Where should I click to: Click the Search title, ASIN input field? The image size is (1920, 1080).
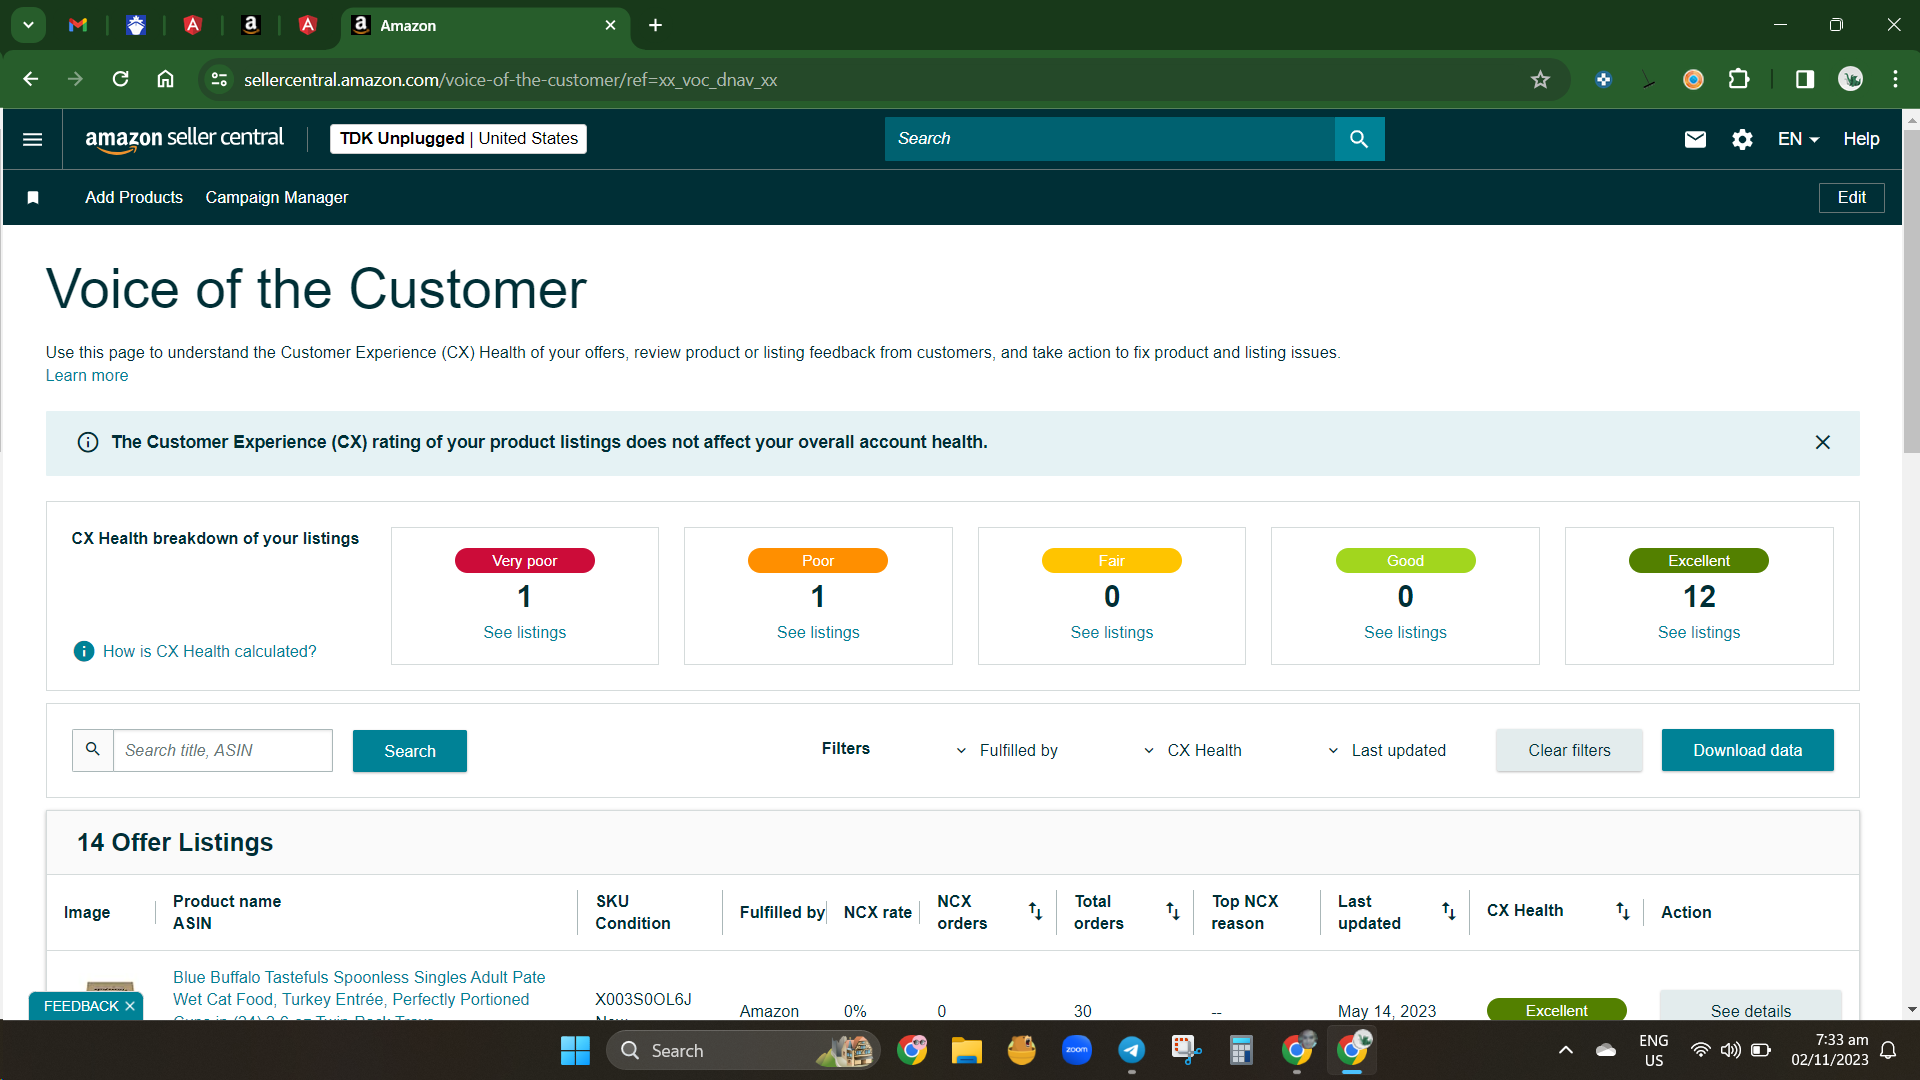pyautogui.click(x=222, y=750)
